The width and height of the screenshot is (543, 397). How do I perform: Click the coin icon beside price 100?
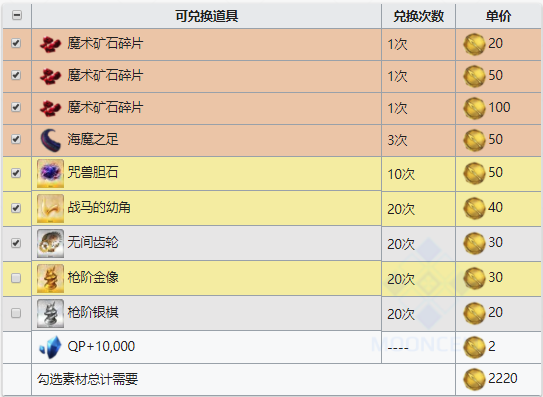pyautogui.click(x=474, y=108)
